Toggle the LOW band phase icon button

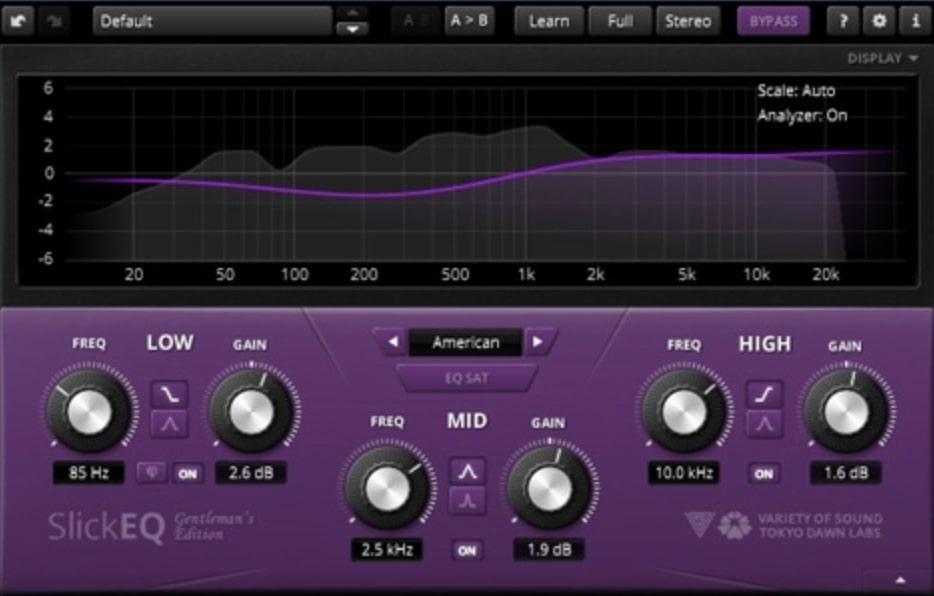tap(152, 473)
